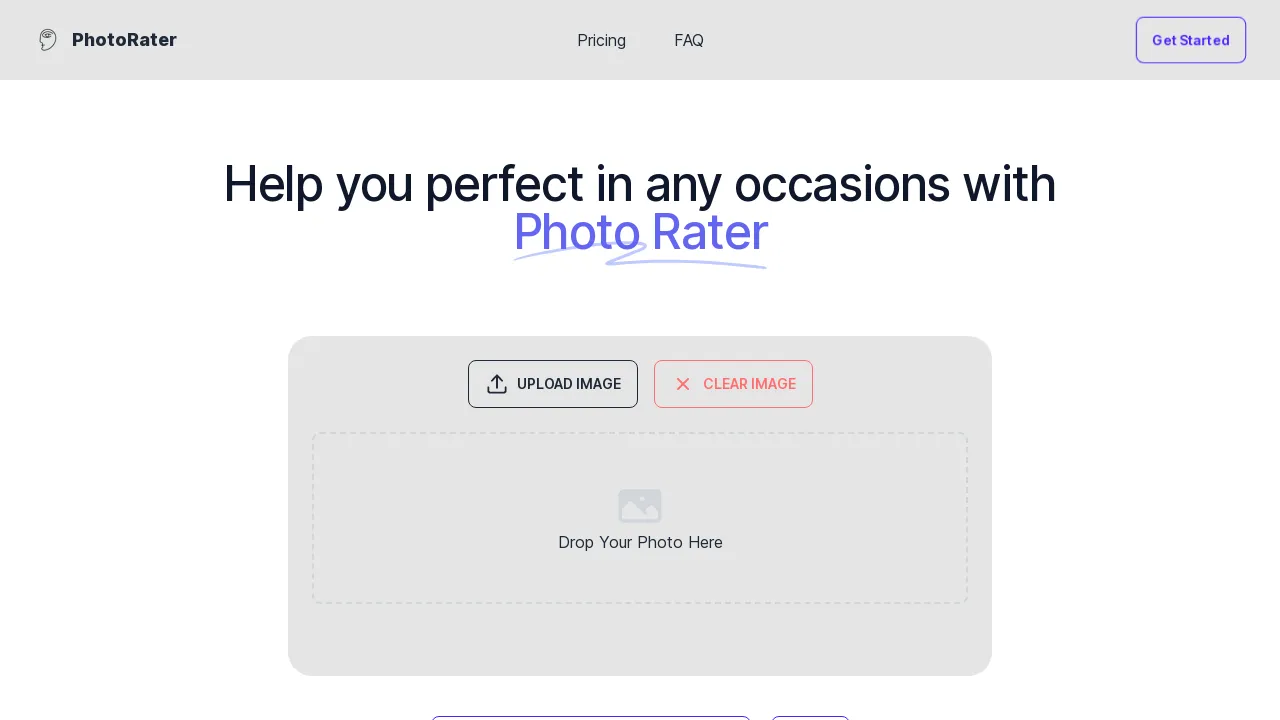The height and width of the screenshot is (720, 1280).
Task: Click the picture-frame icon above Drop Your Photo Here
Action: (x=640, y=506)
